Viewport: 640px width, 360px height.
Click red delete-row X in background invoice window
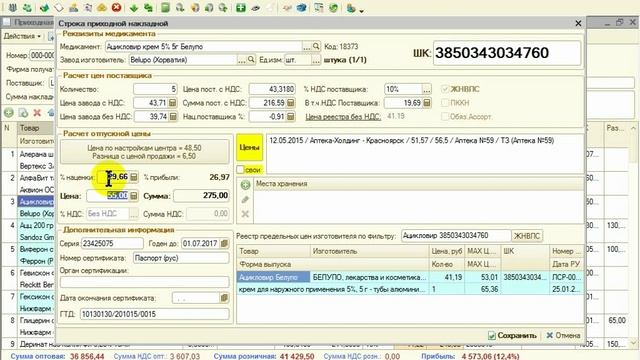[37, 113]
